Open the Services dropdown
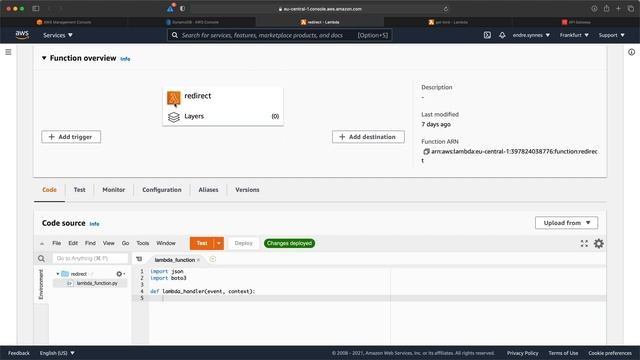This screenshot has width=640, height=360. point(58,35)
